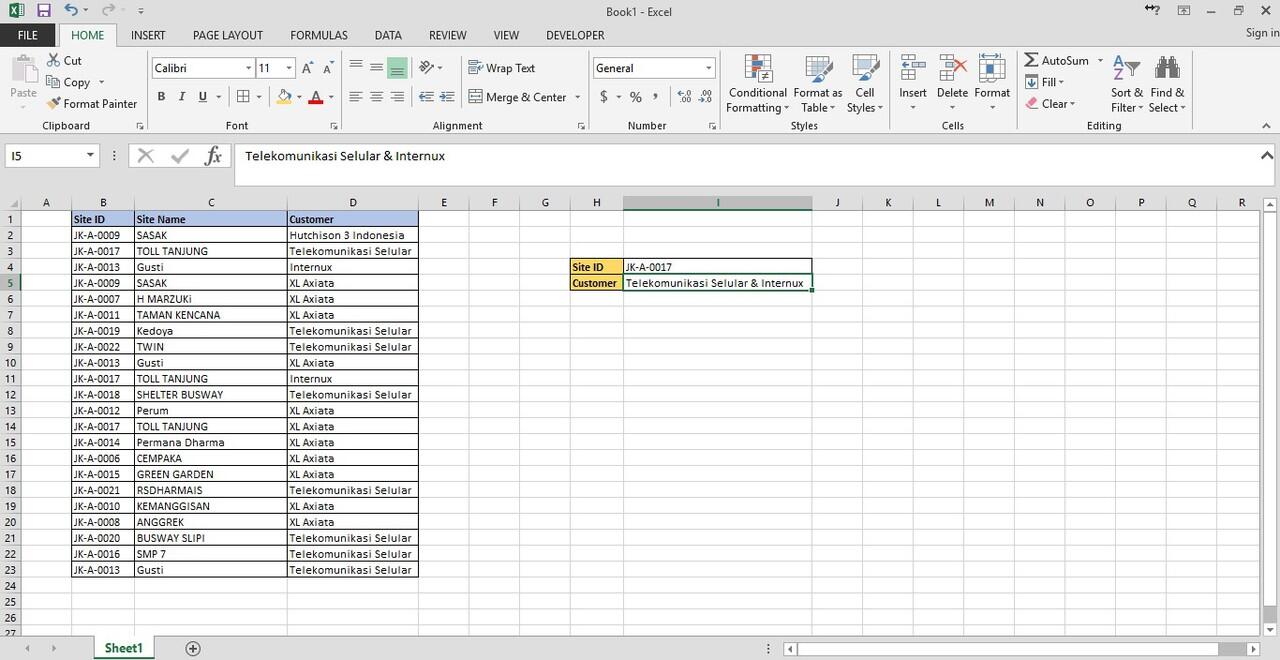Open Cell Styles gallery
Image resolution: width=1280 pixels, height=660 pixels.
pyautogui.click(x=865, y=84)
